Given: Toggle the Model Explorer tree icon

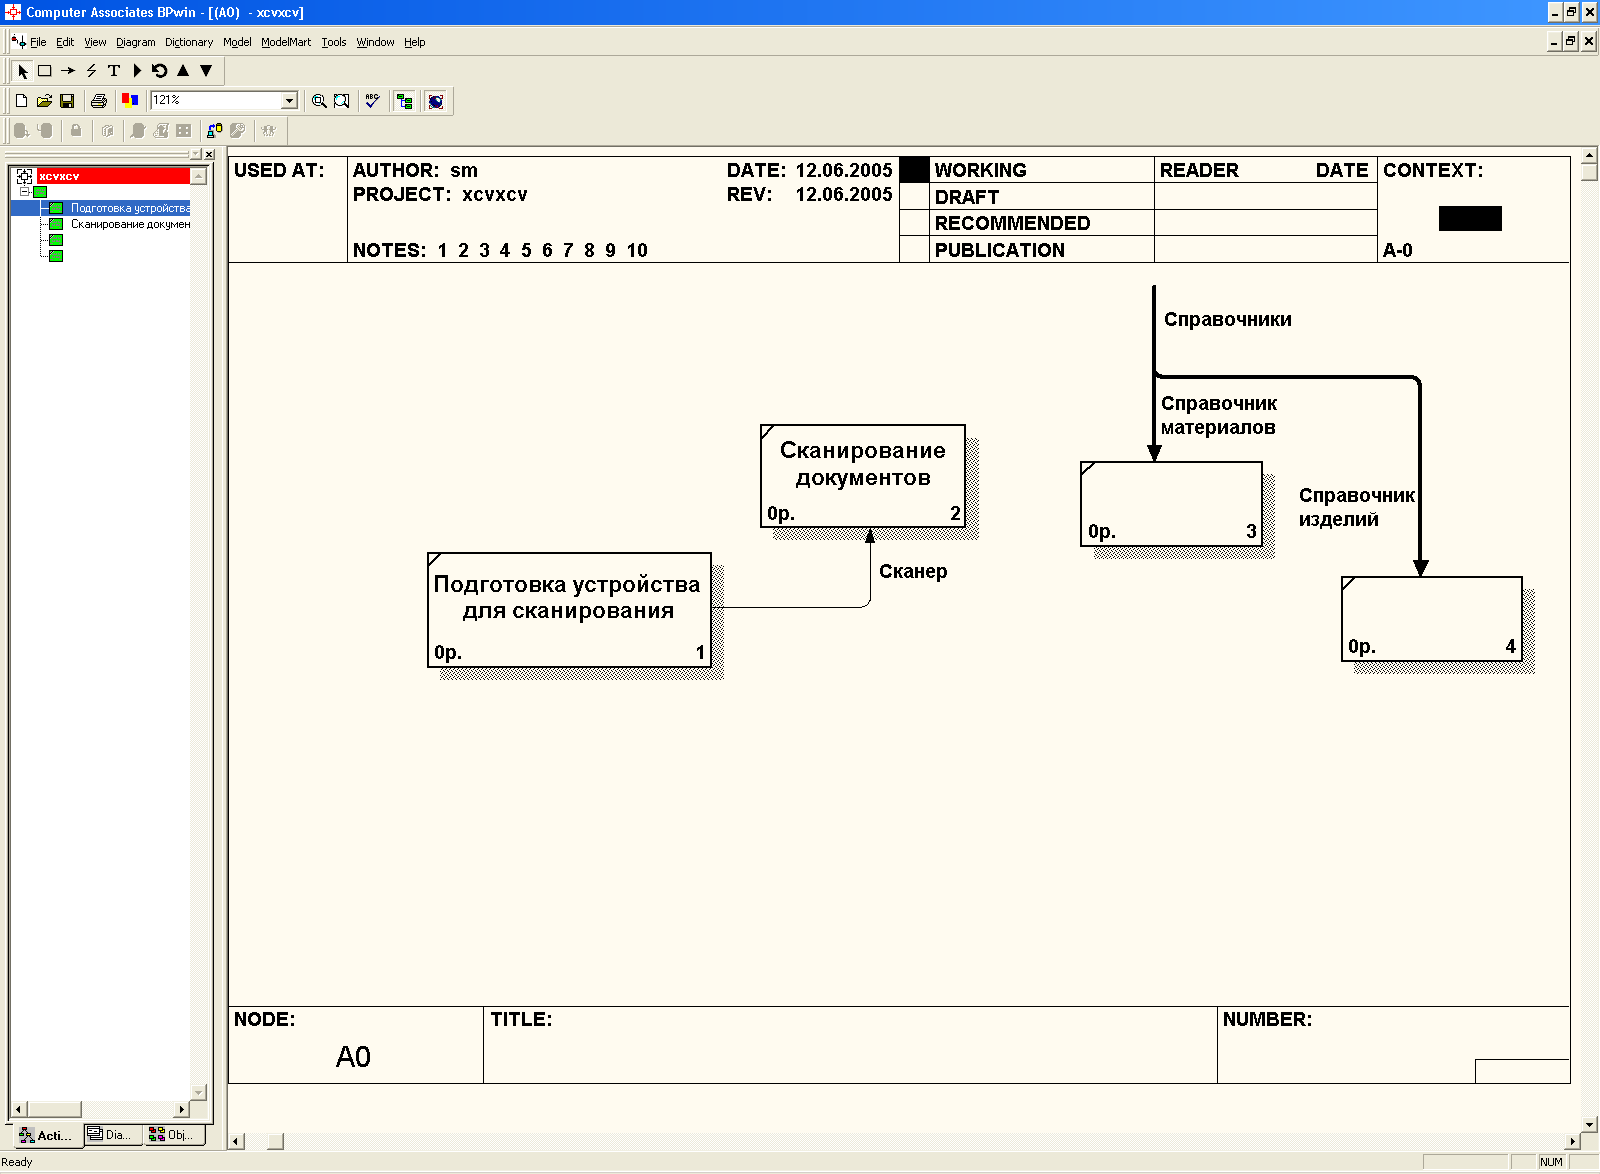Looking at the screenshot, I should point(405,101).
